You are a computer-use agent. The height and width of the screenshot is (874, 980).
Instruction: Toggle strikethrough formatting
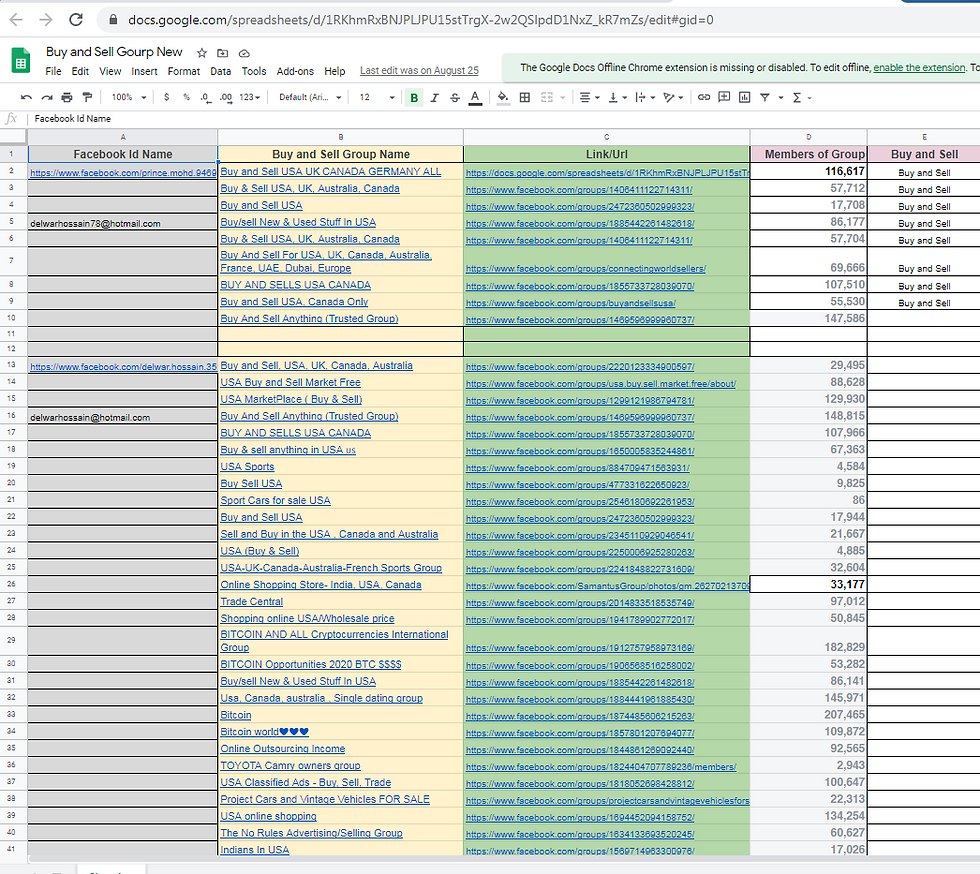pos(454,98)
